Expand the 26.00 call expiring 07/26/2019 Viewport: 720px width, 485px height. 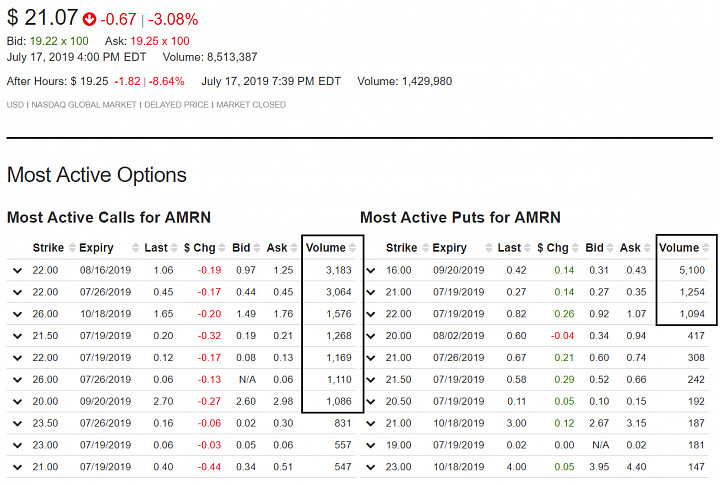17,380
